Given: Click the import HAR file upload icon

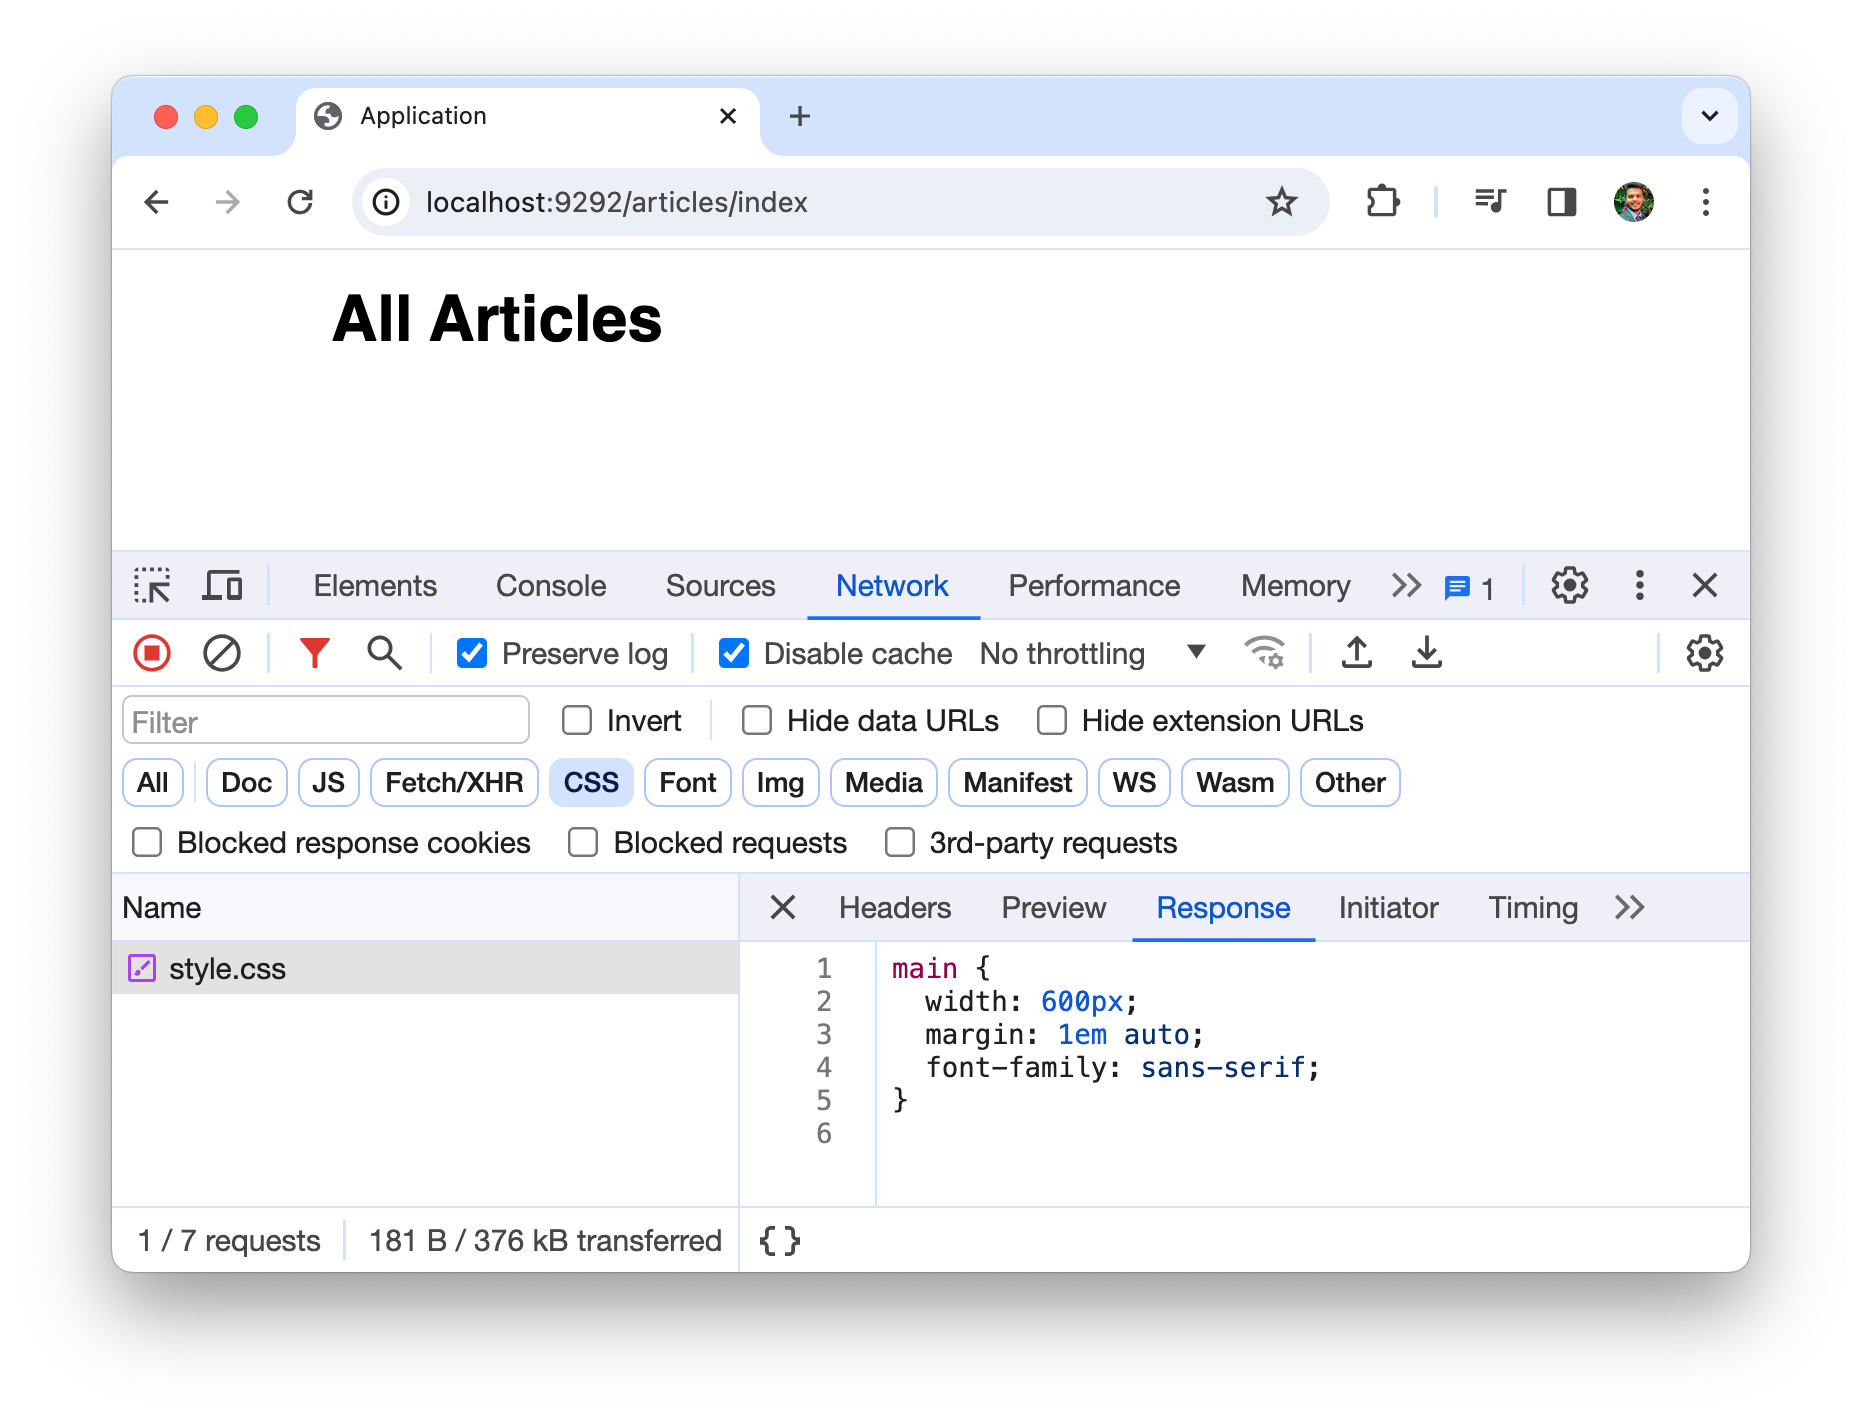Looking at the screenshot, I should pos(1356,654).
